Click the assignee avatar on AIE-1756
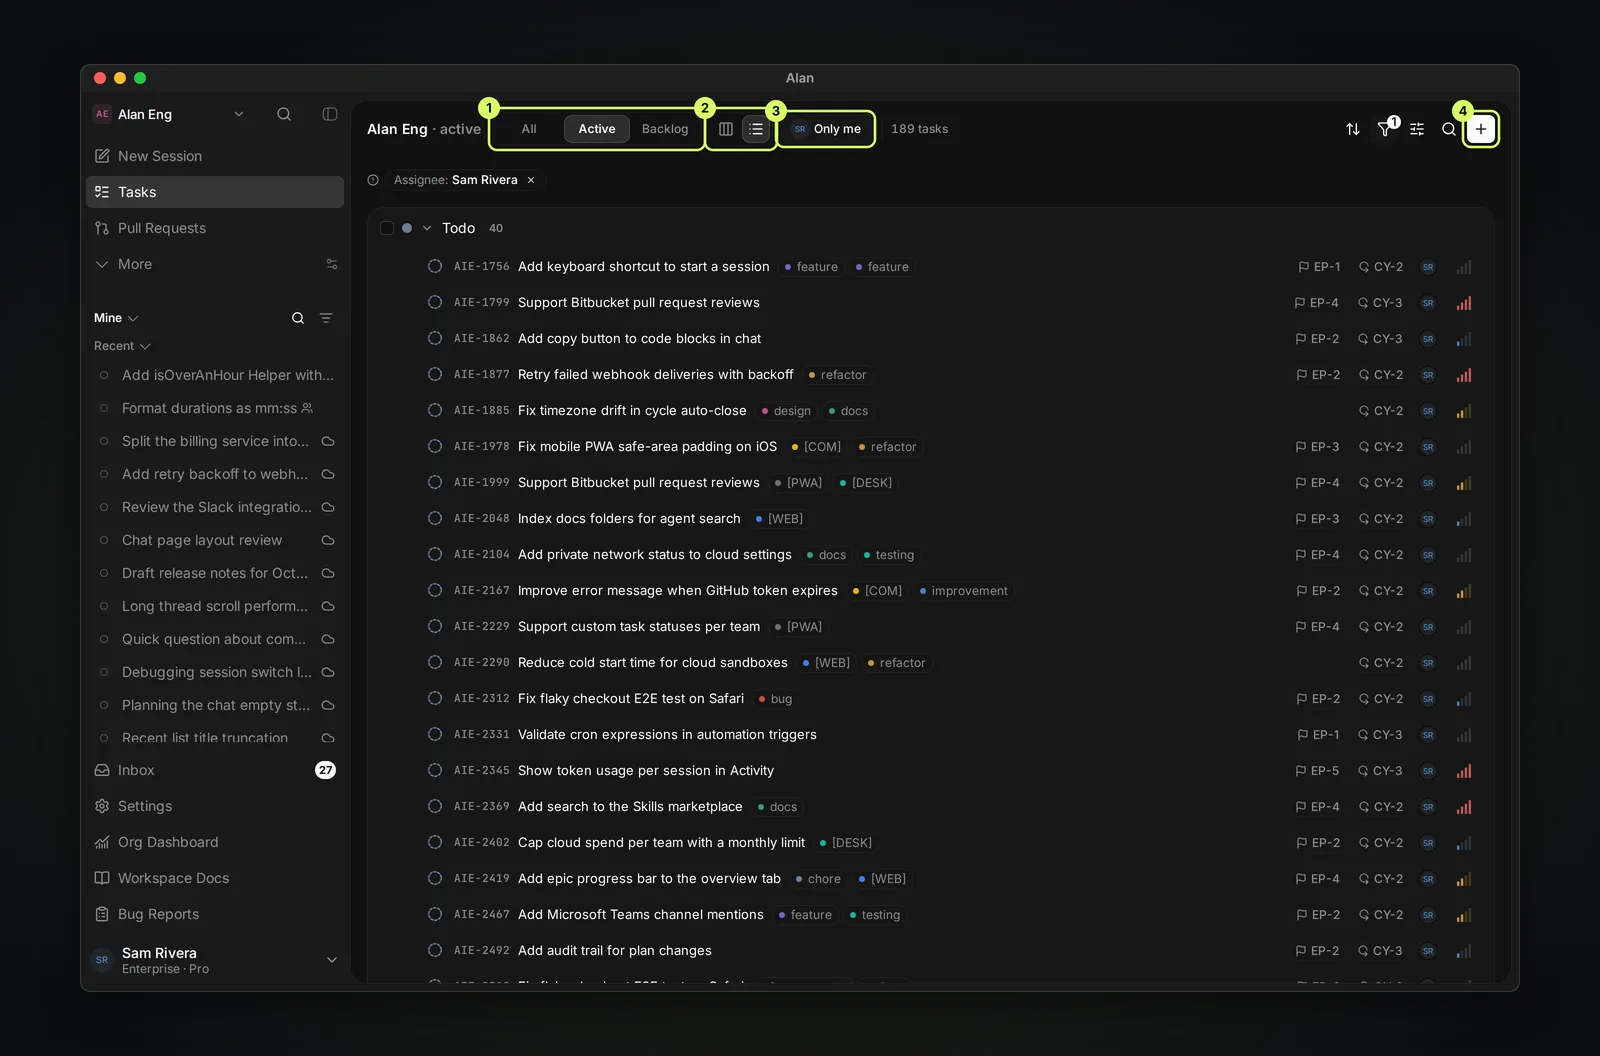Viewport: 1600px width, 1056px height. coord(1428,267)
